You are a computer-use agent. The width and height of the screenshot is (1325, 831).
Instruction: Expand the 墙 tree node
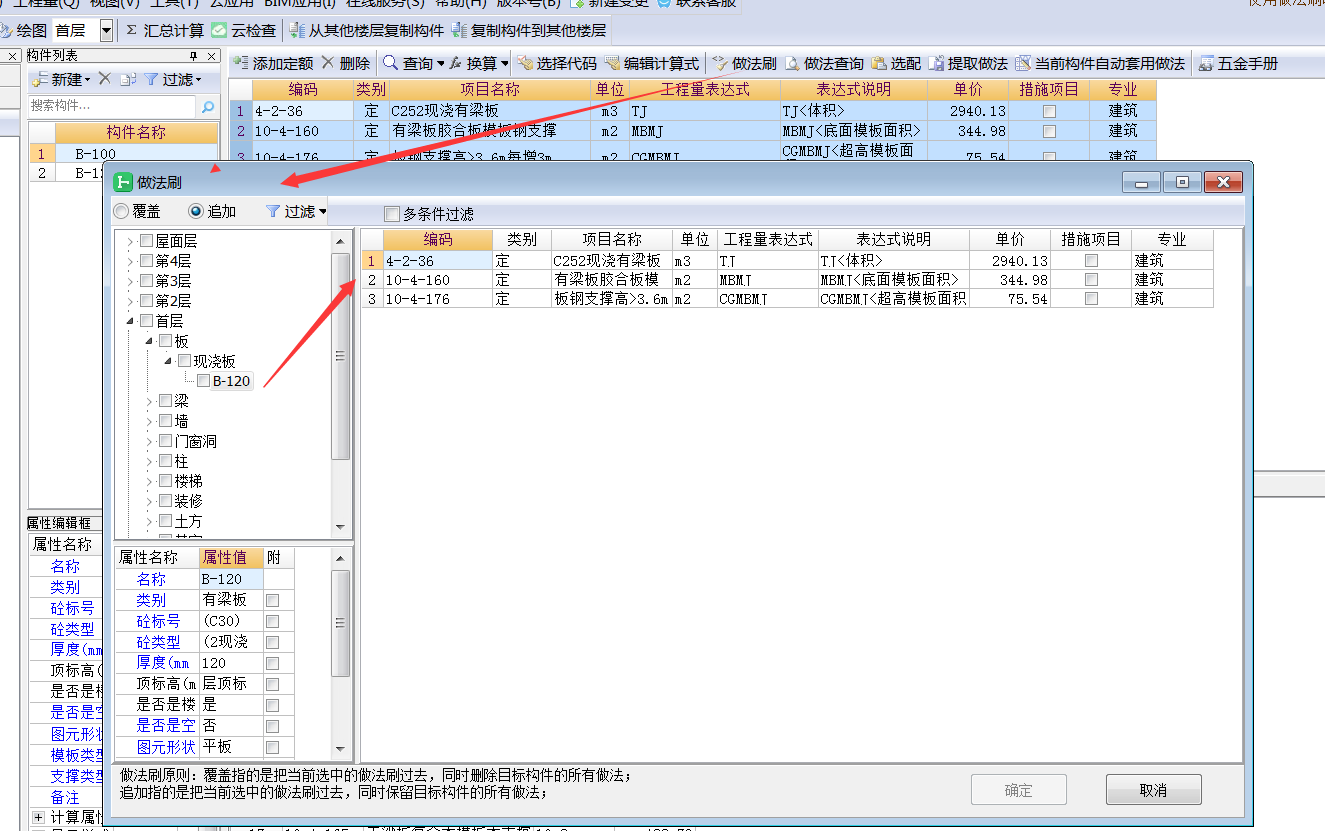point(149,421)
